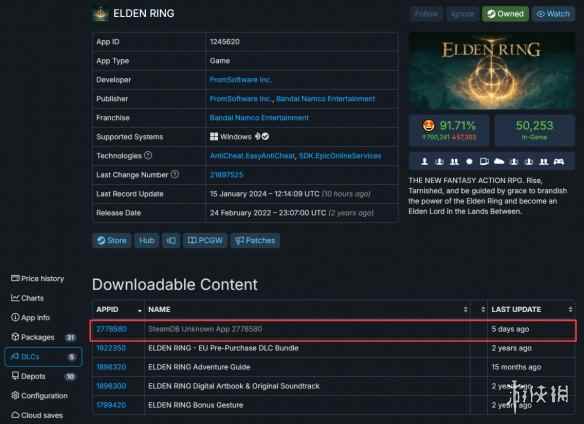
Task: Sort by LAST UPDATE column arrows
Action: 570,309
